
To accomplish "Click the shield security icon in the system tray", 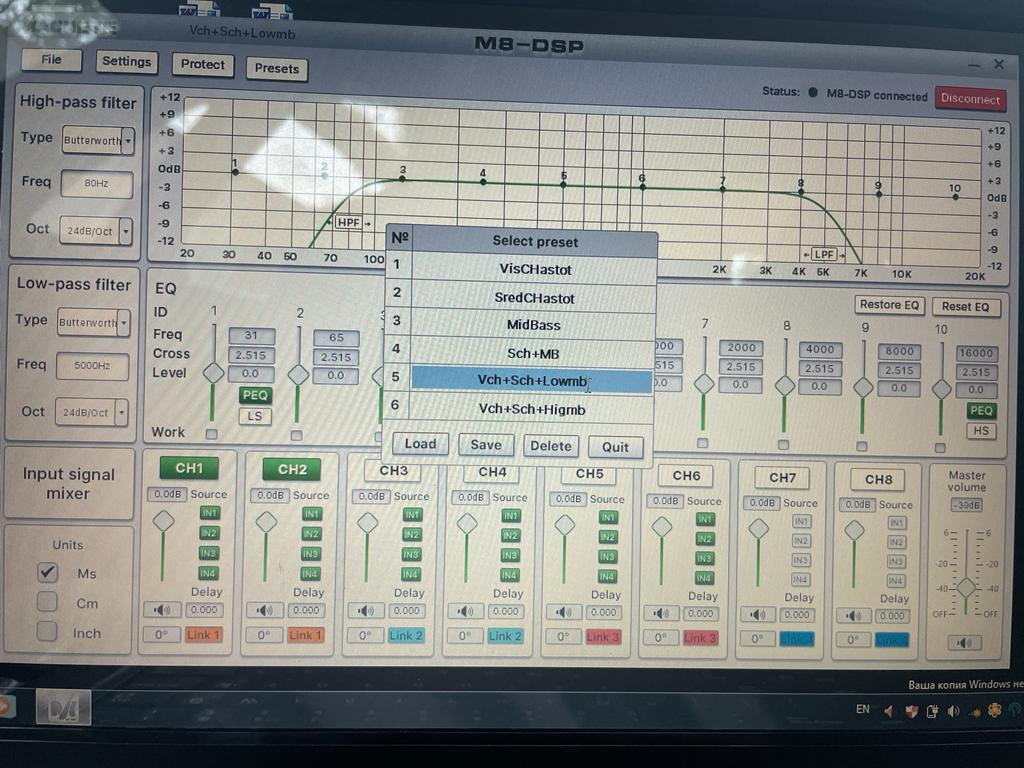I will 911,711.
